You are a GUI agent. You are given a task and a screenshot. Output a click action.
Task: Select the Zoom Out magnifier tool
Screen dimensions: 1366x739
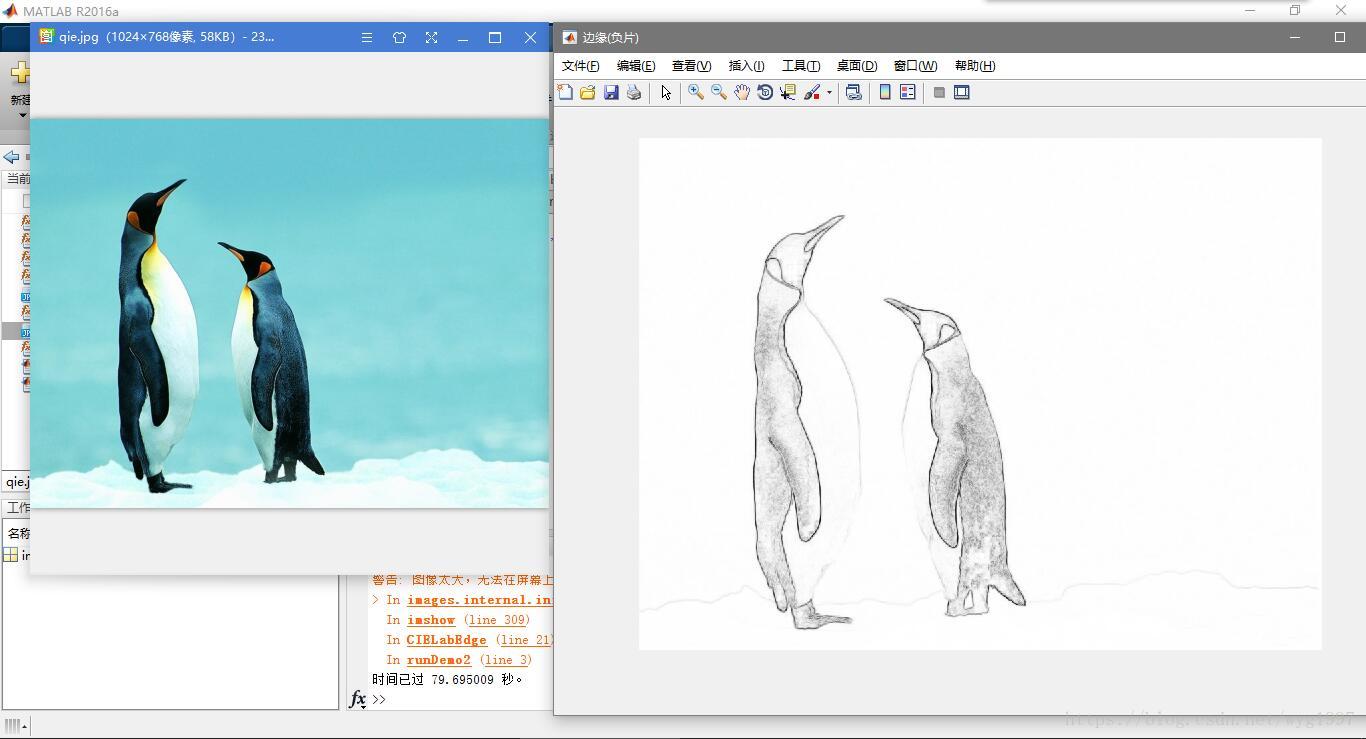point(718,92)
